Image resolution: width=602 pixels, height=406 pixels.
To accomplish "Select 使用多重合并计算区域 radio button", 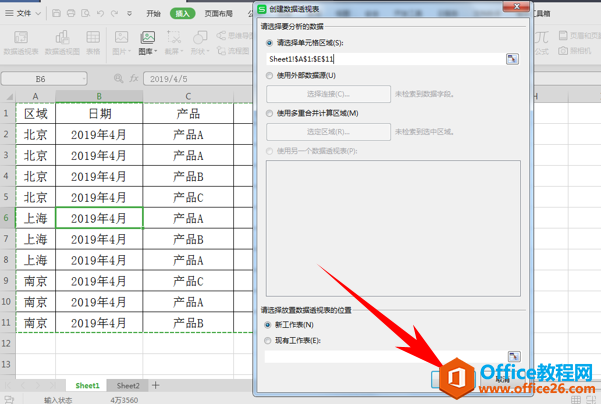I will (269, 113).
